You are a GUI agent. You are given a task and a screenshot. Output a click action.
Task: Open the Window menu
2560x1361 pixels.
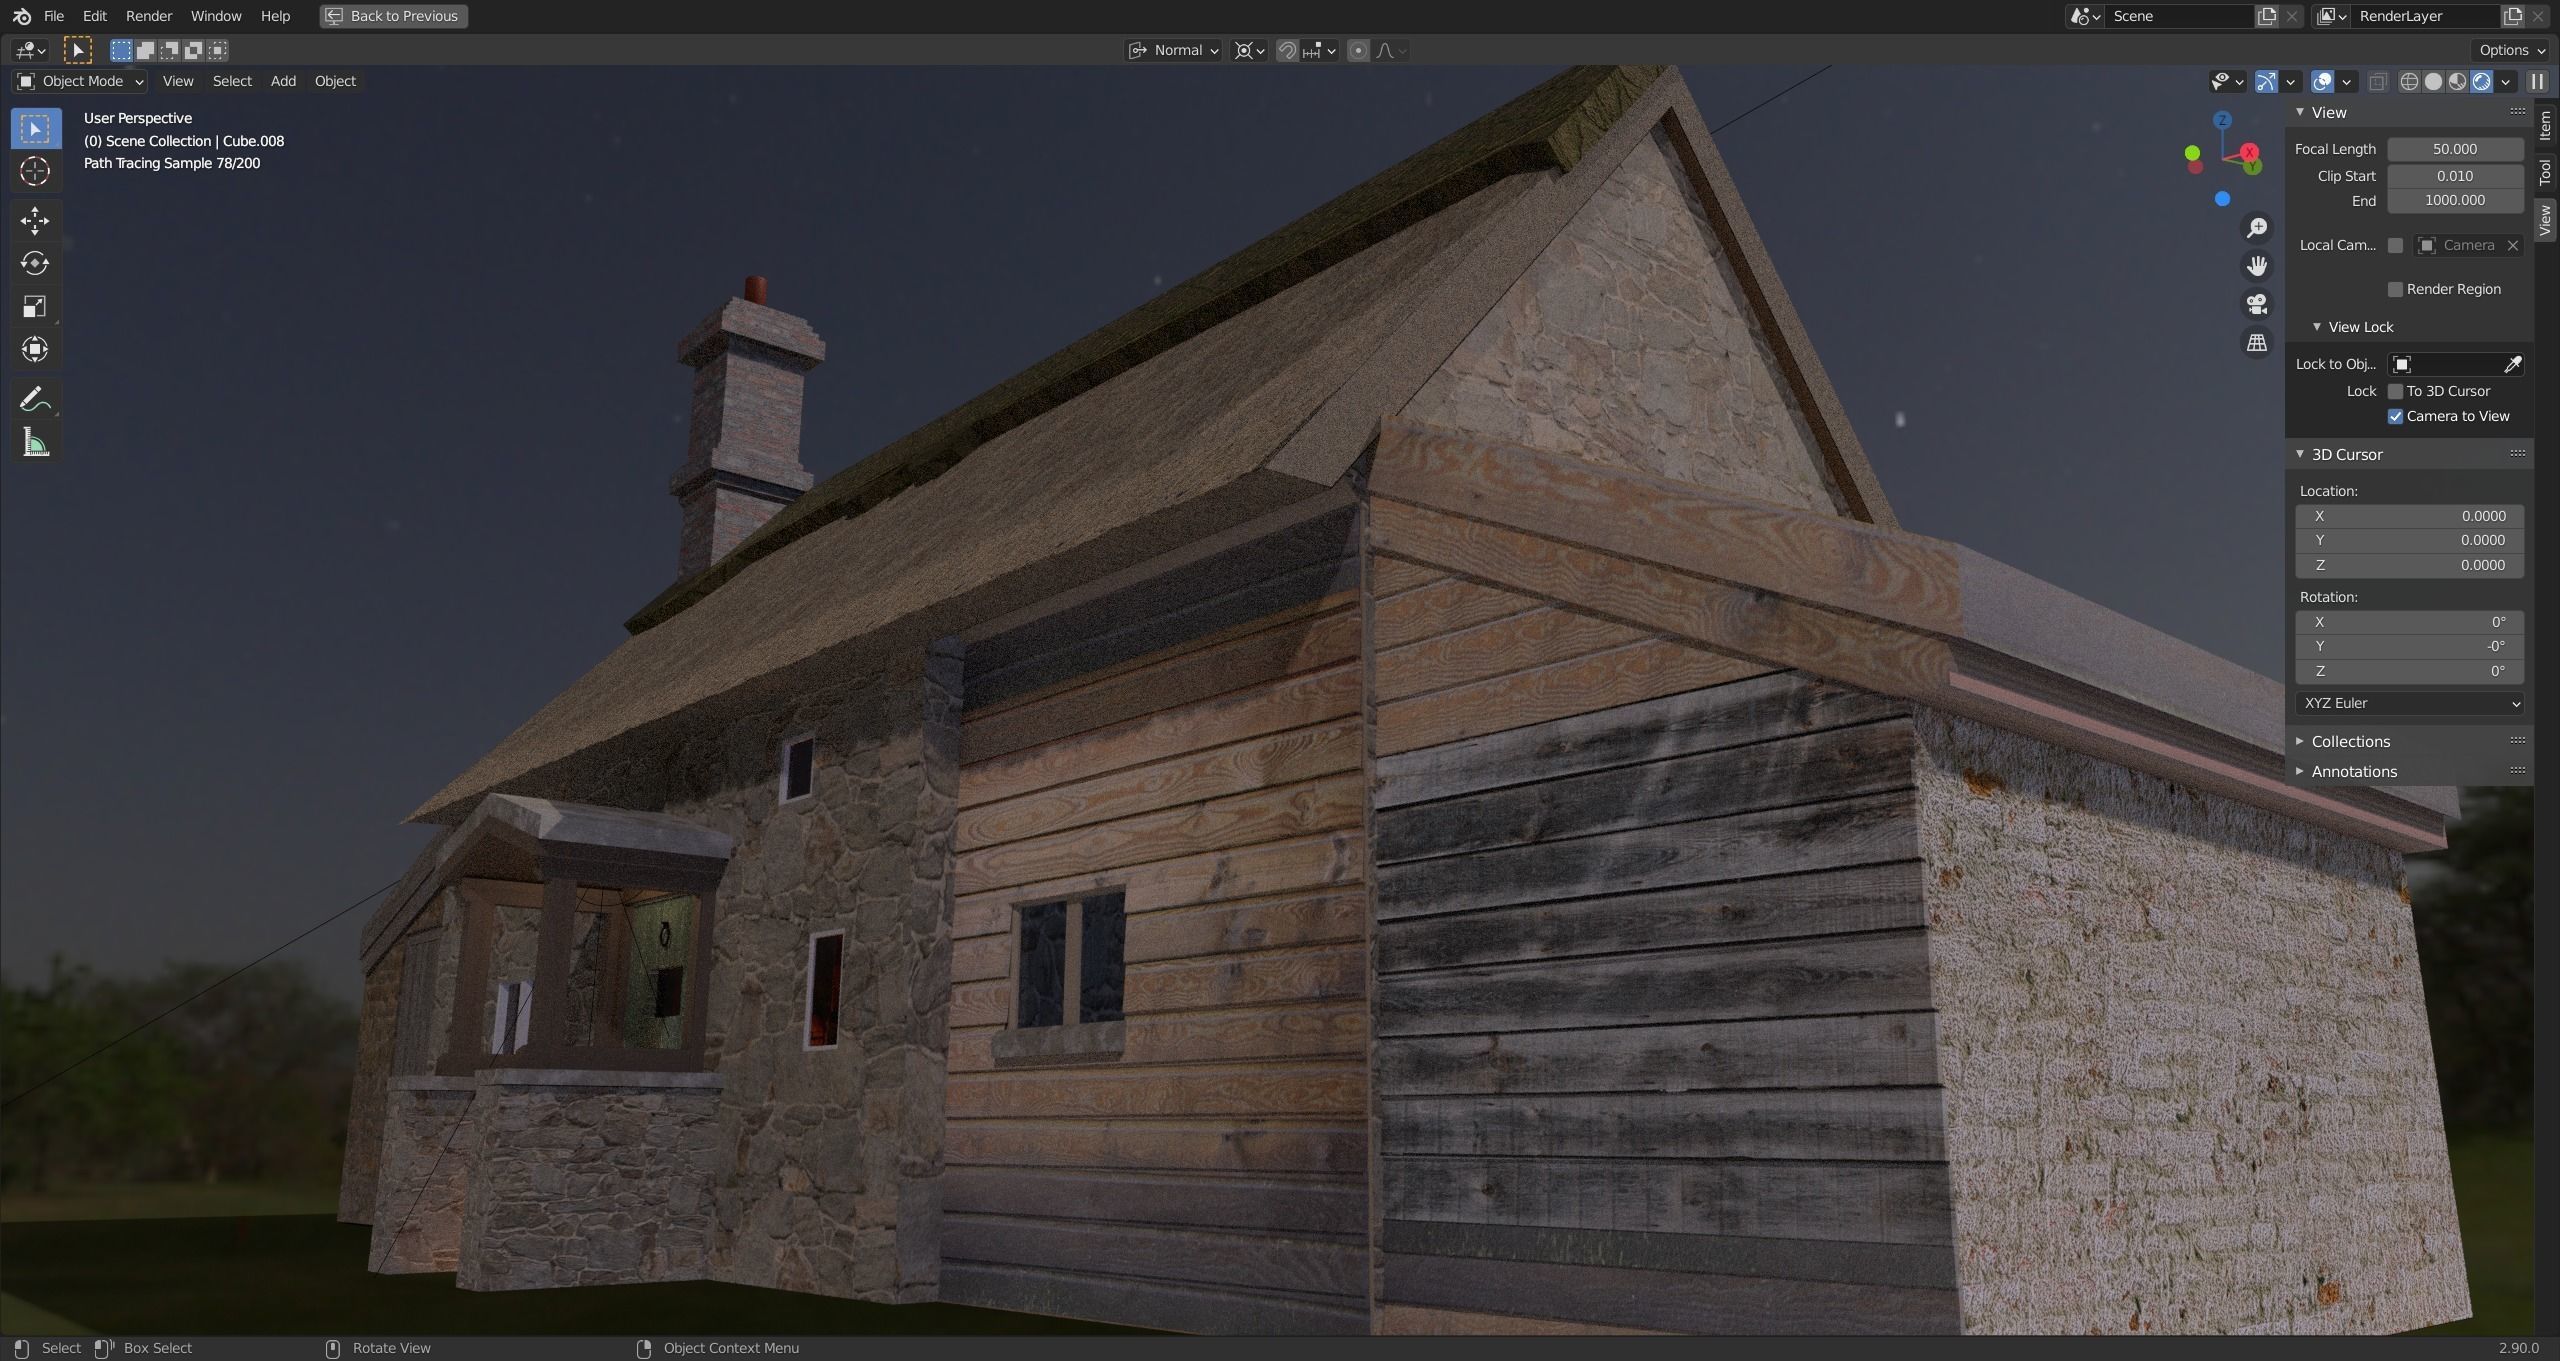point(216,16)
